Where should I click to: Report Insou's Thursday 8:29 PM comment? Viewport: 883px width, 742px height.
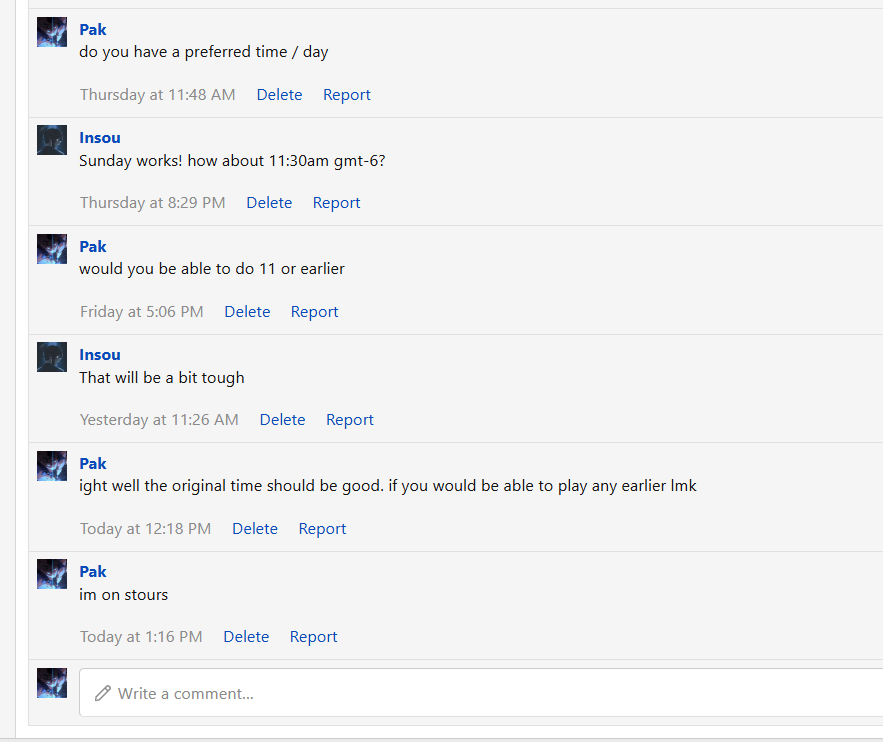coord(337,203)
